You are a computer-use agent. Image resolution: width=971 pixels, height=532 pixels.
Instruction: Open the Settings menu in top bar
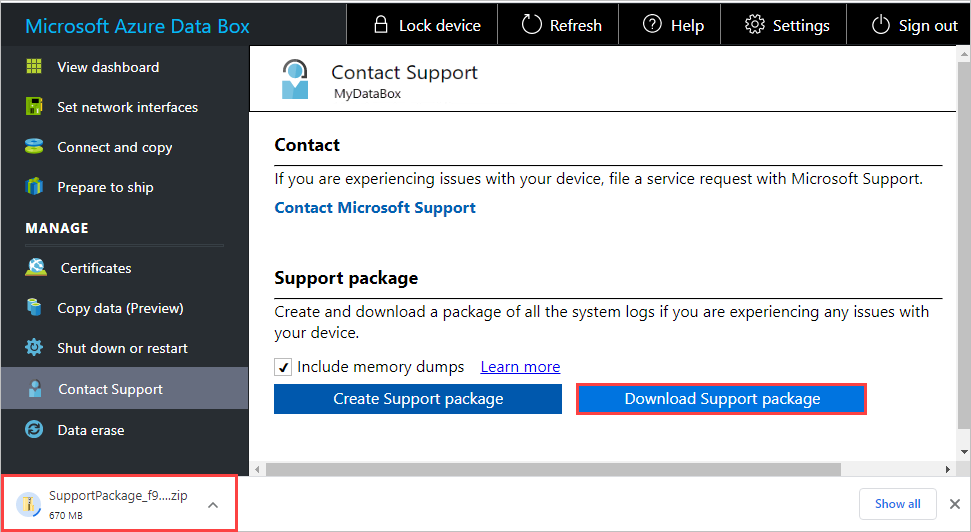[787, 26]
